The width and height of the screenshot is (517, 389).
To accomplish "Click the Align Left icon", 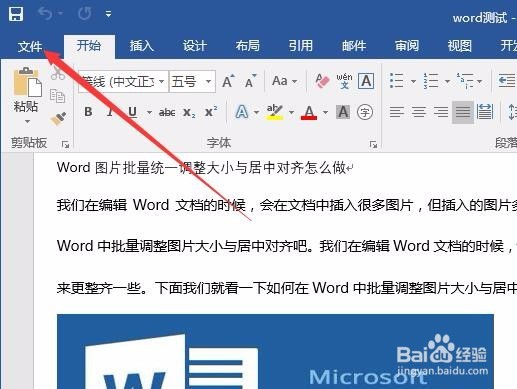I will tap(397, 112).
